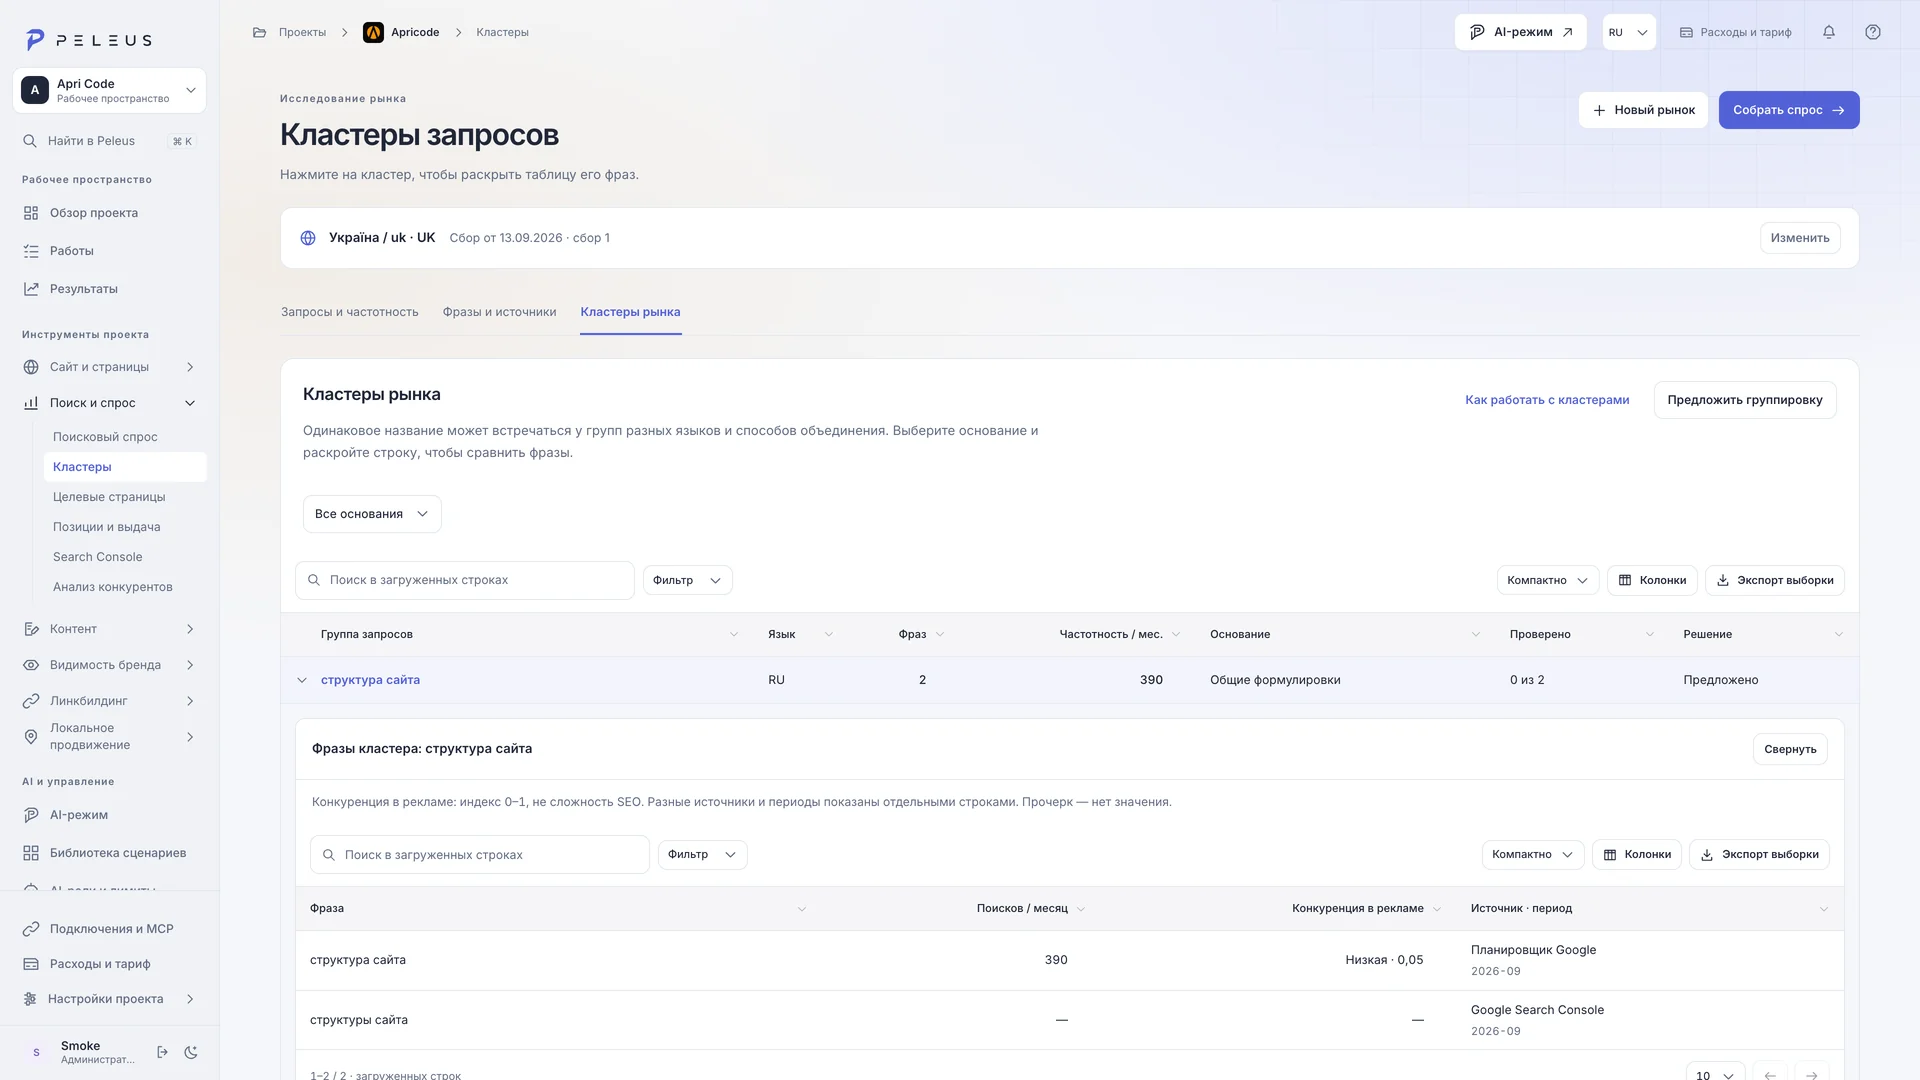Expand Линкбилдинг section

109,701
